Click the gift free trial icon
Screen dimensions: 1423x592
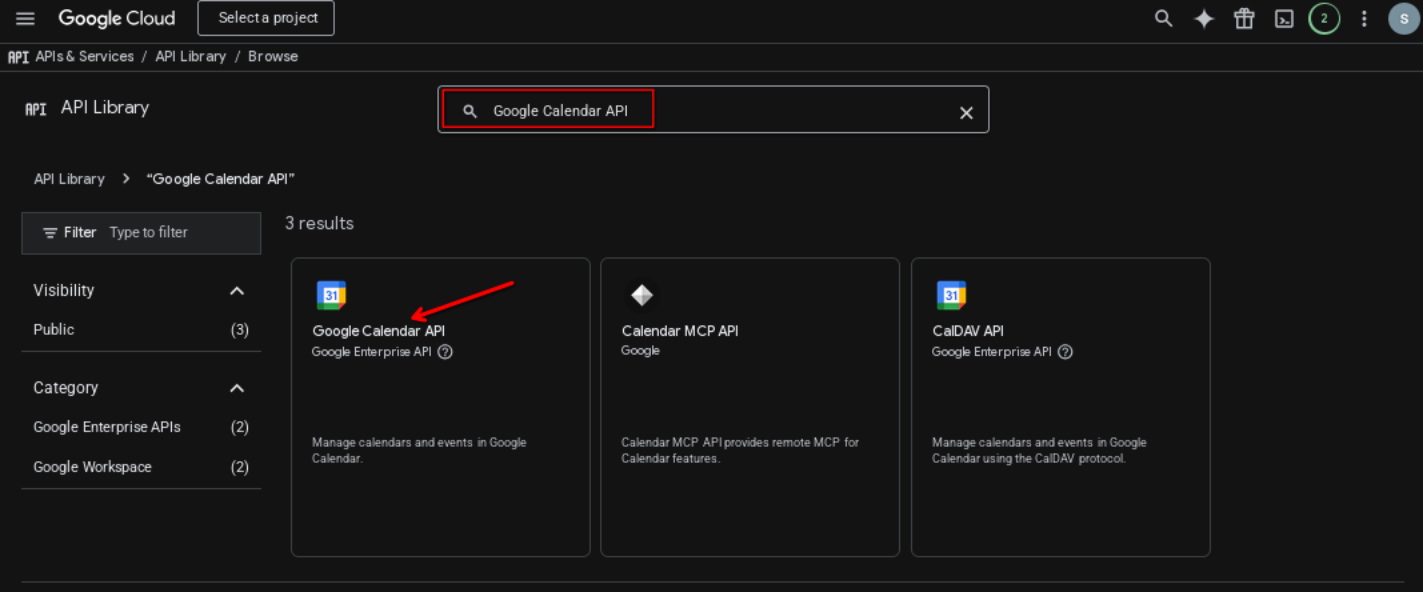coord(1244,18)
